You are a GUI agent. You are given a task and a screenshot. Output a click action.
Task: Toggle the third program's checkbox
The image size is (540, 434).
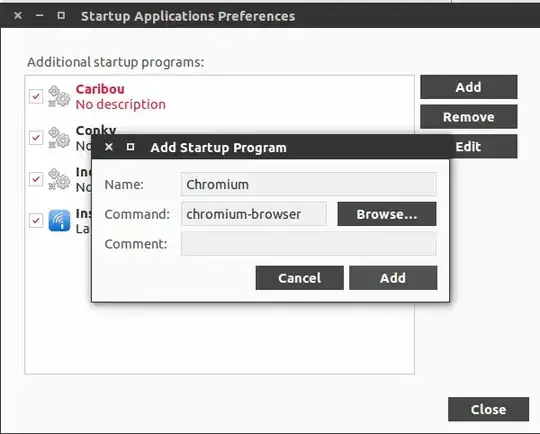coord(36,179)
